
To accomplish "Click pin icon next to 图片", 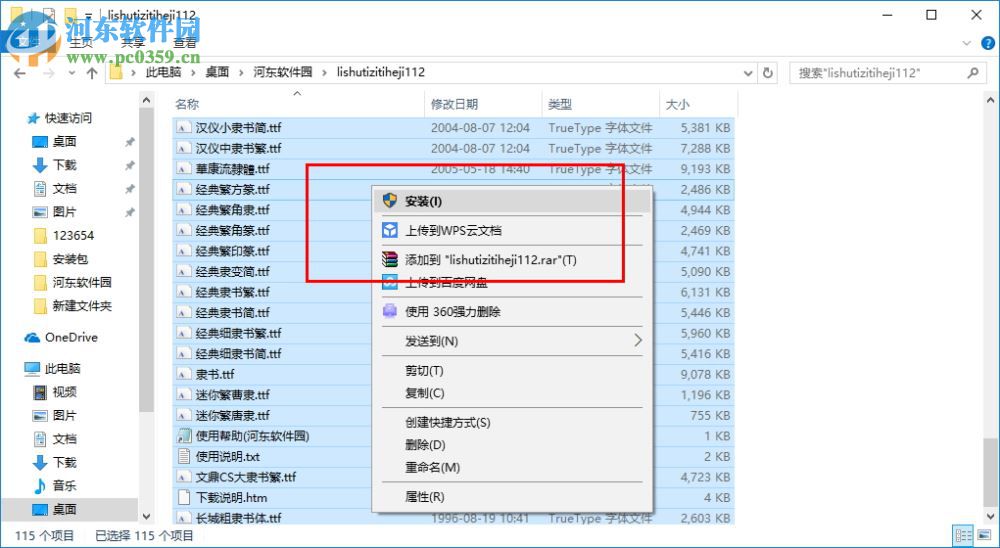I will click(x=129, y=212).
